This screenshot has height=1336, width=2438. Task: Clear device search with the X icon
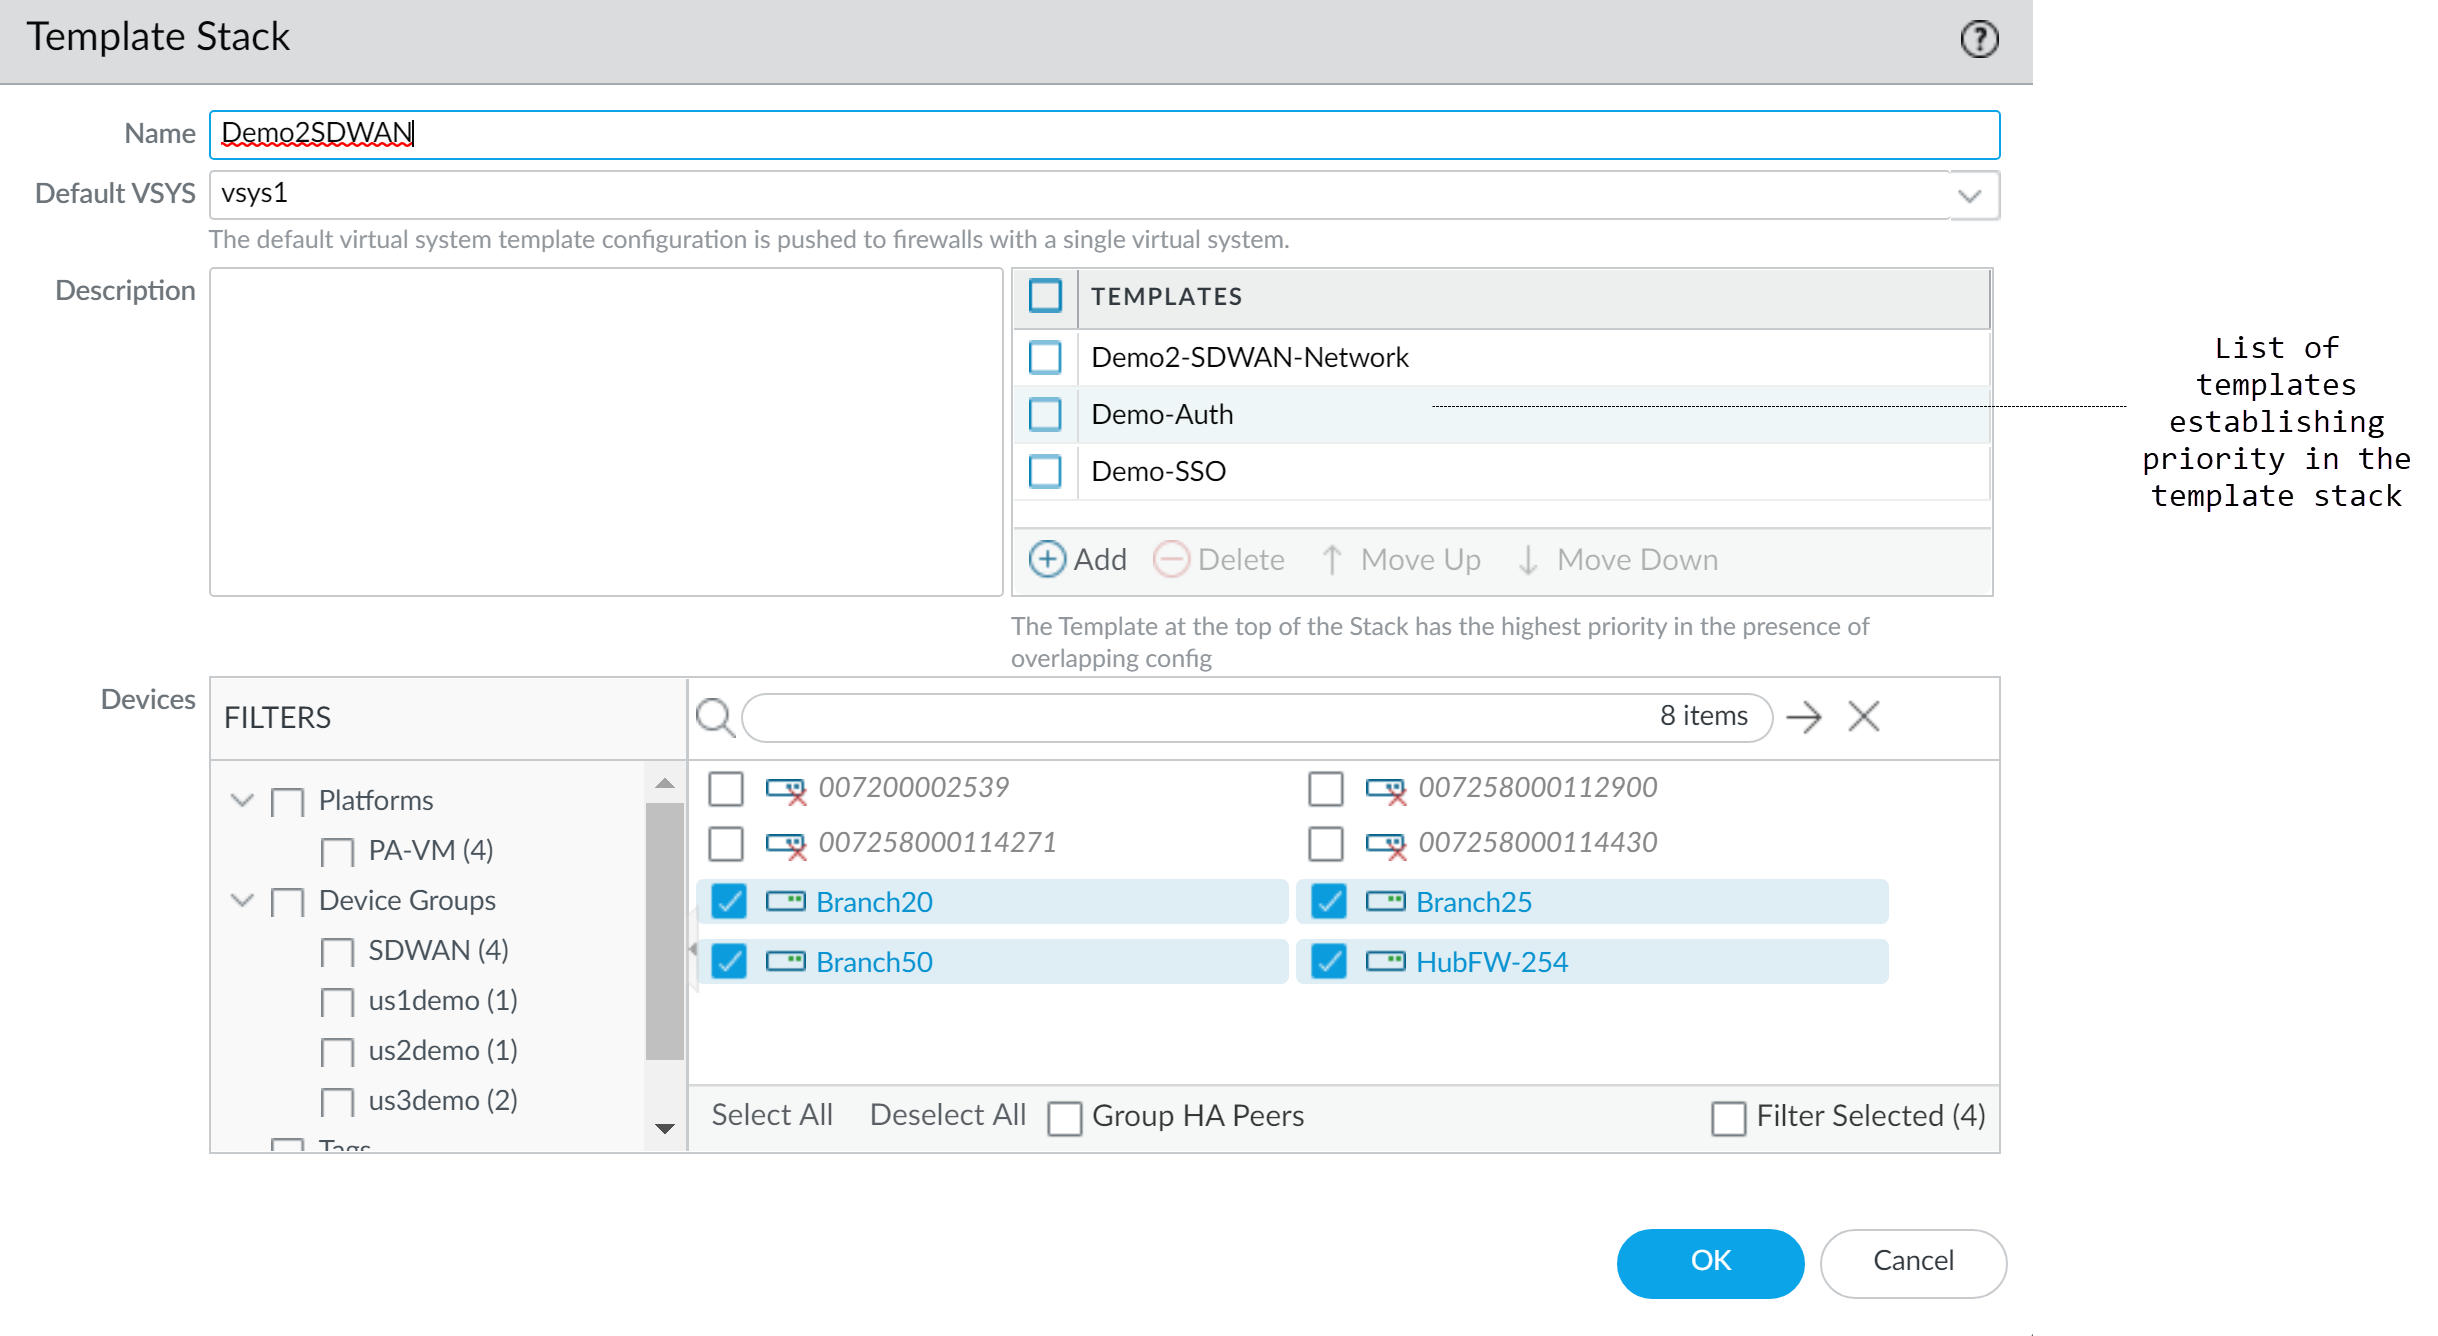1863,717
